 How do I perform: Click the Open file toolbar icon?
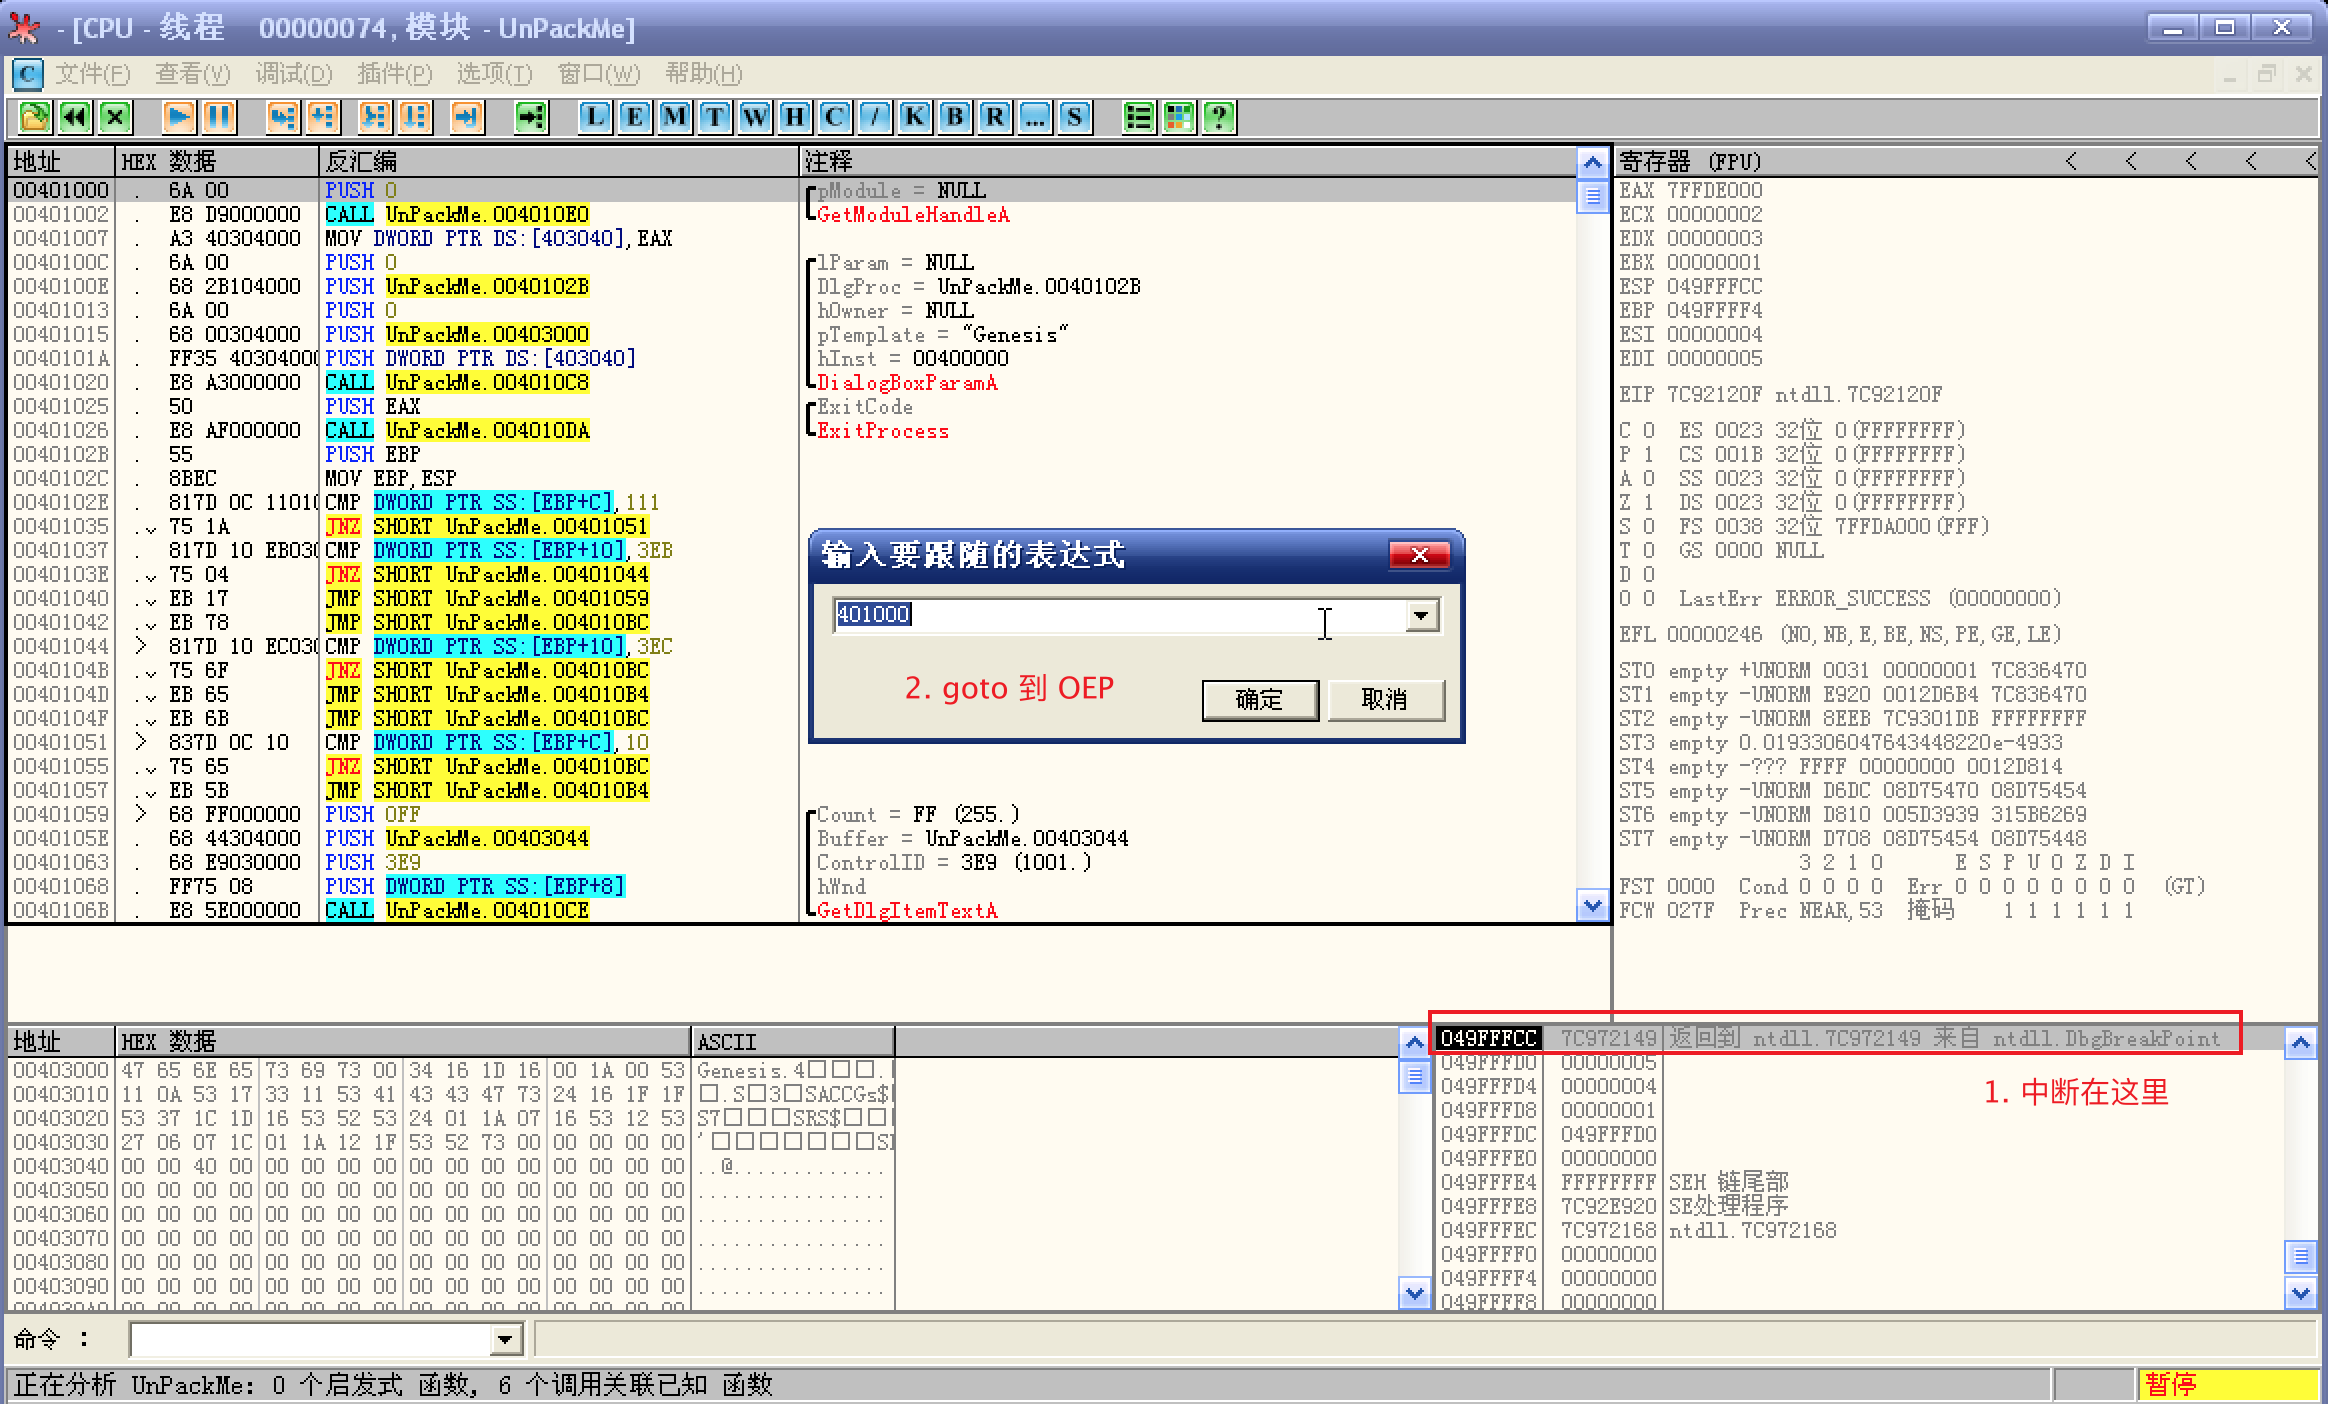tap(34, 117)
